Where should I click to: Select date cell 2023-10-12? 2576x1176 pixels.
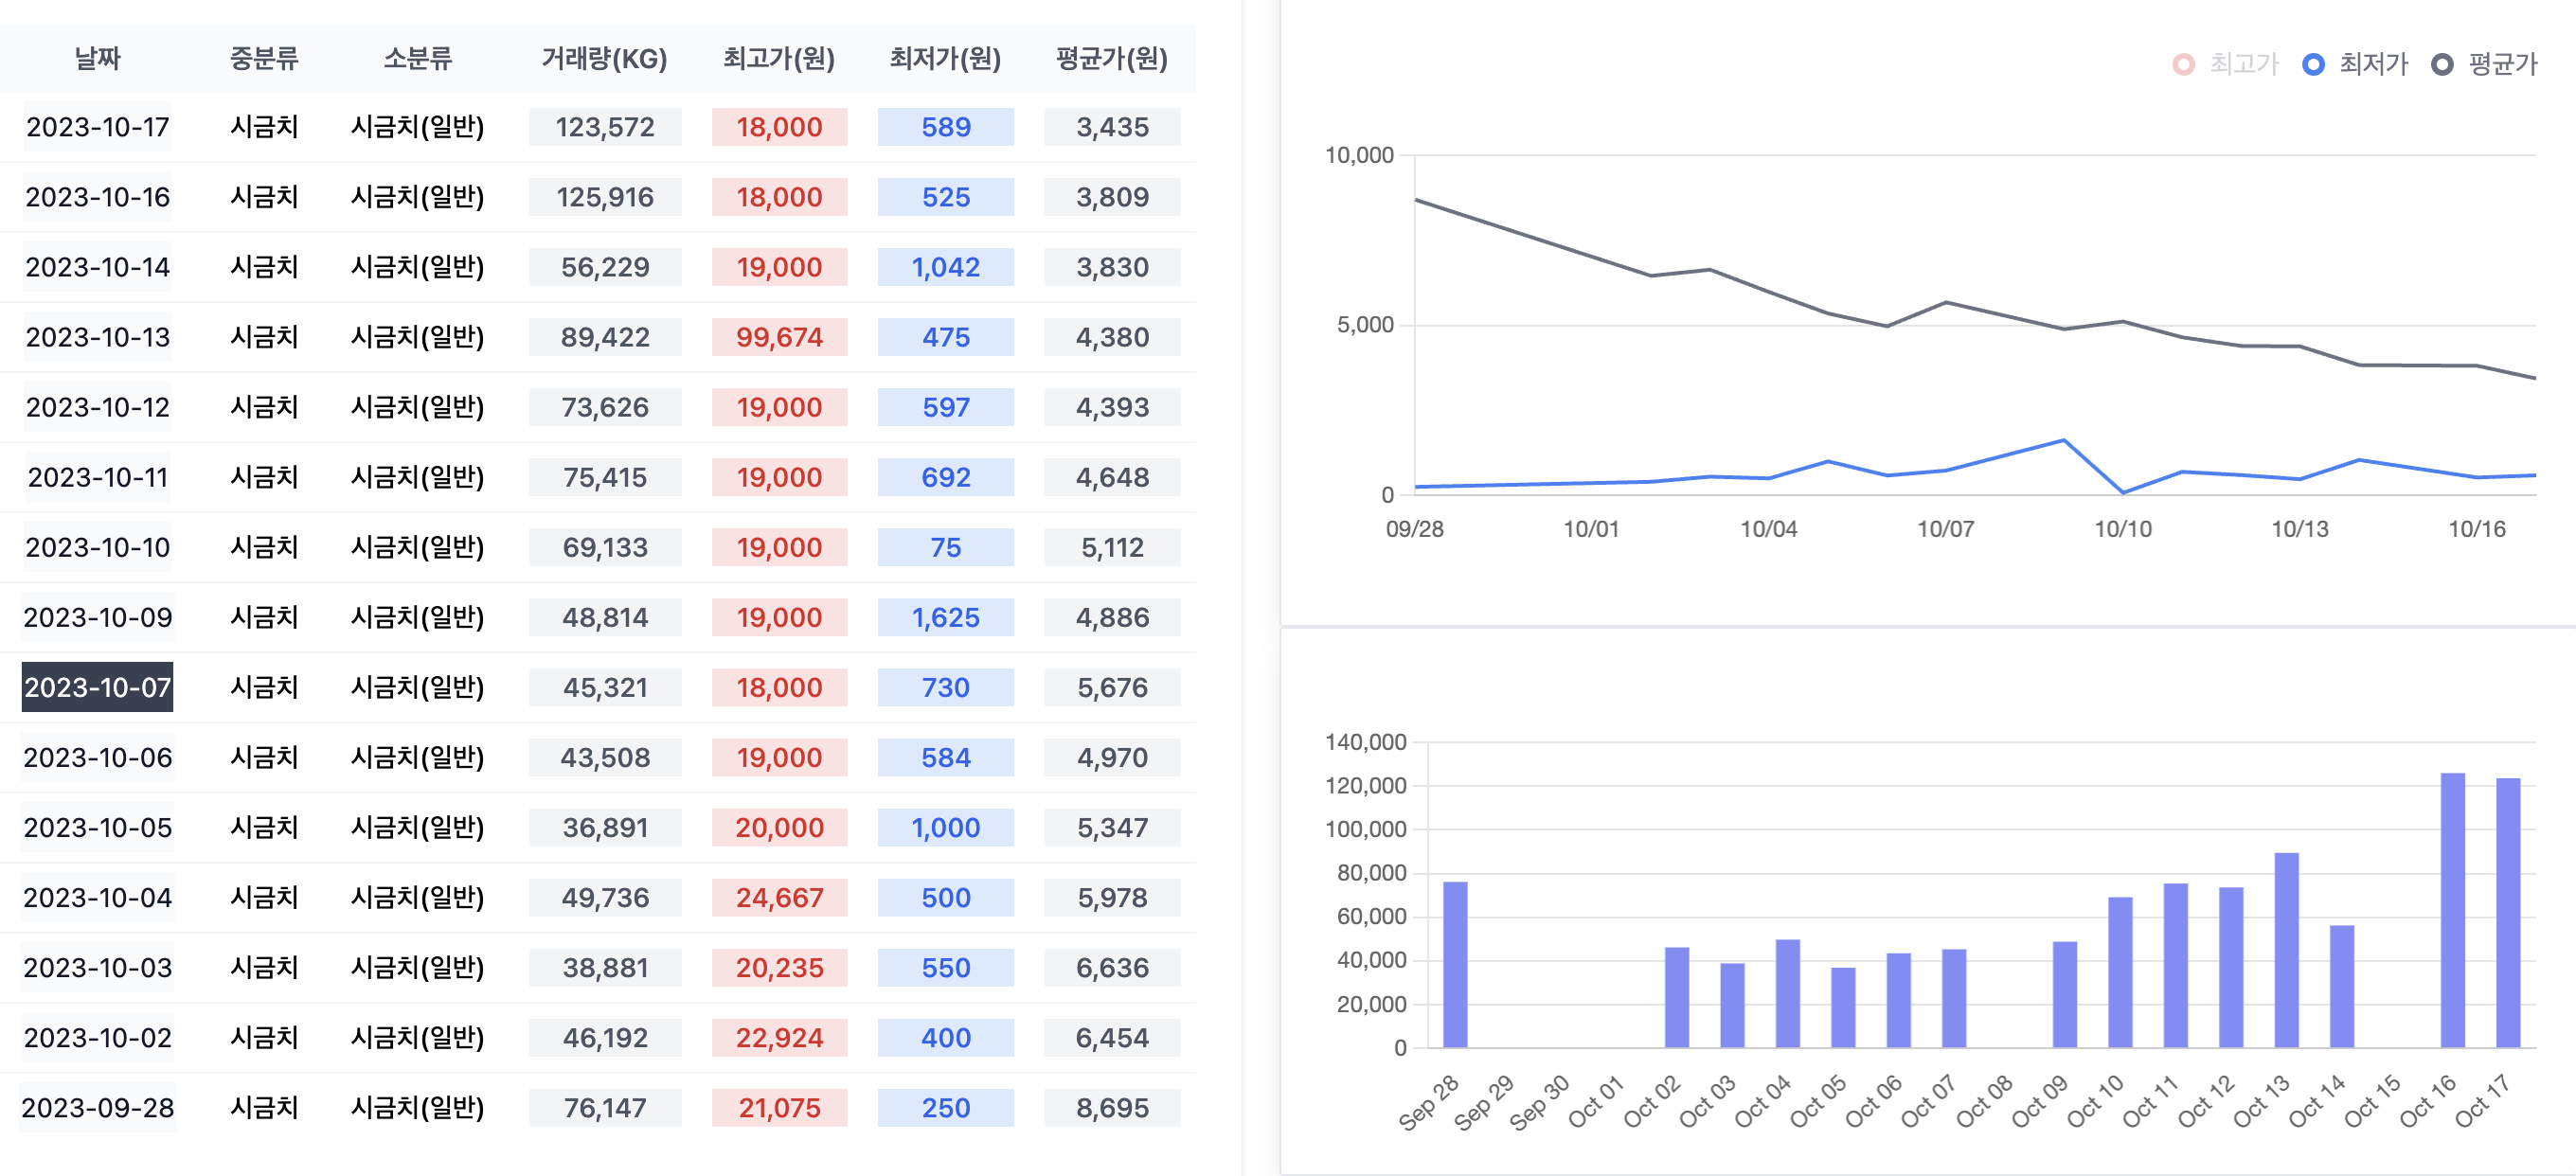click(x=98, y=407)
